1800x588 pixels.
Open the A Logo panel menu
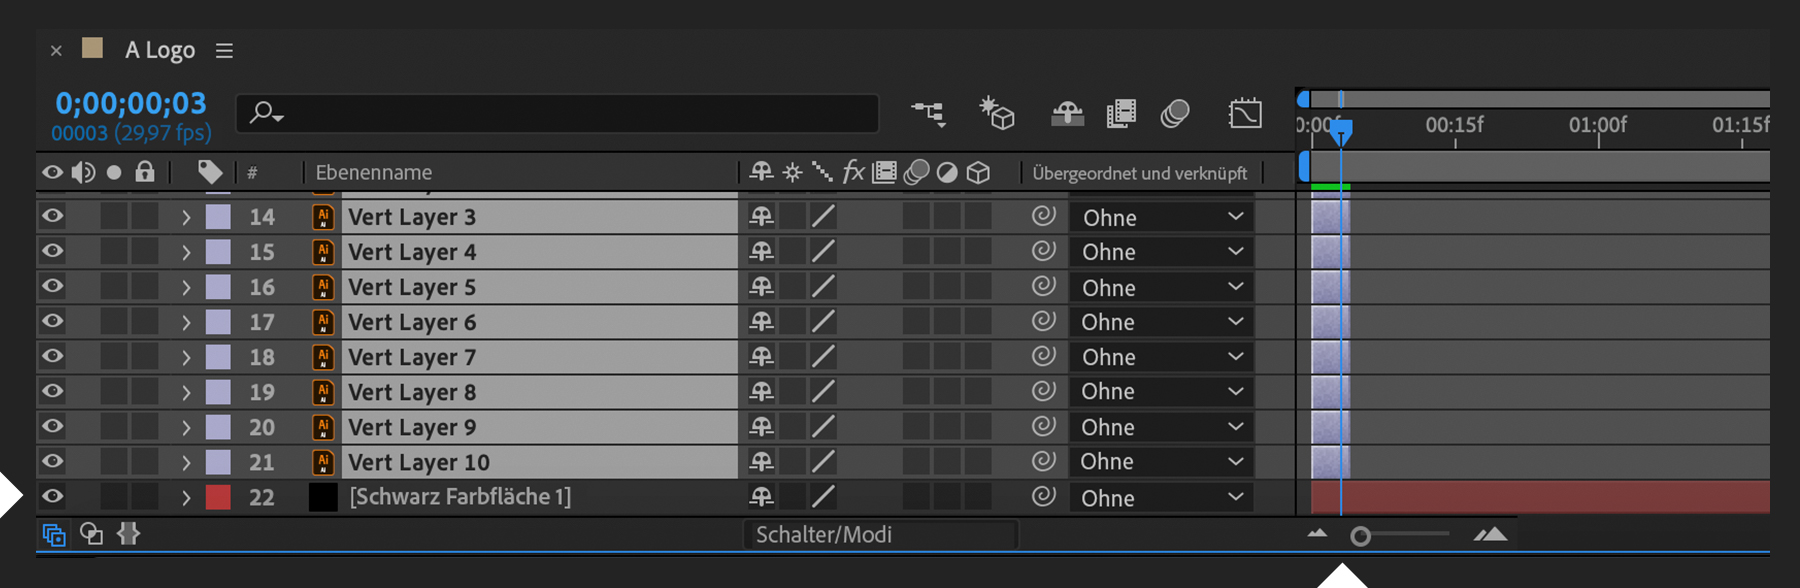pyautogui.click(x=224, y=51)
